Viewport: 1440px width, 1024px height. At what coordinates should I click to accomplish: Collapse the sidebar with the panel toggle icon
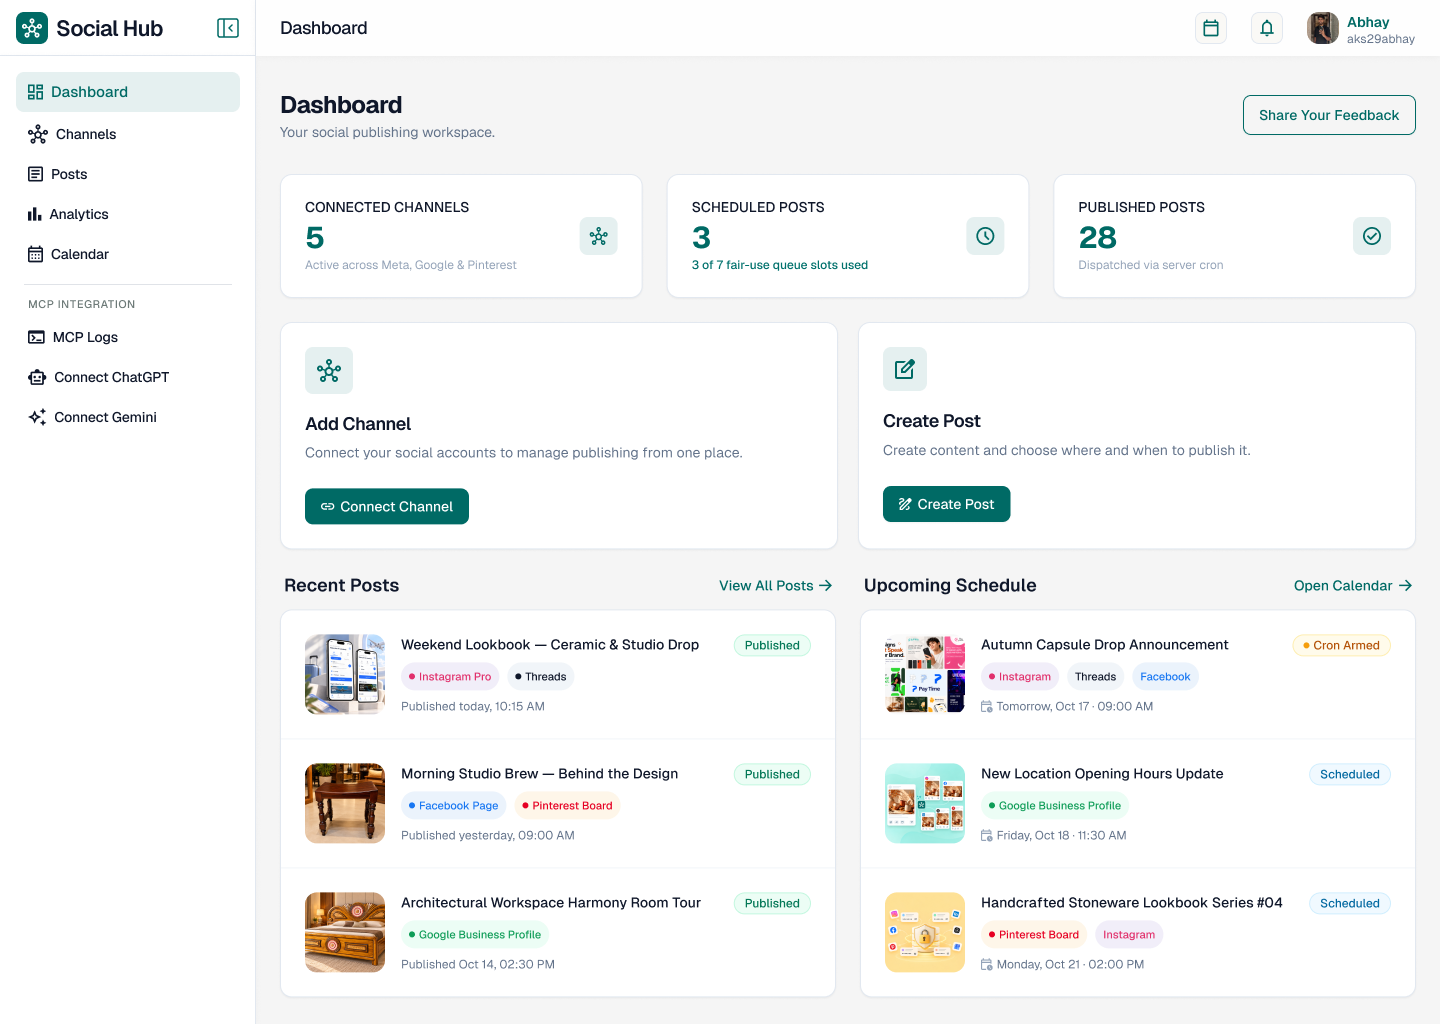[228, 28]
